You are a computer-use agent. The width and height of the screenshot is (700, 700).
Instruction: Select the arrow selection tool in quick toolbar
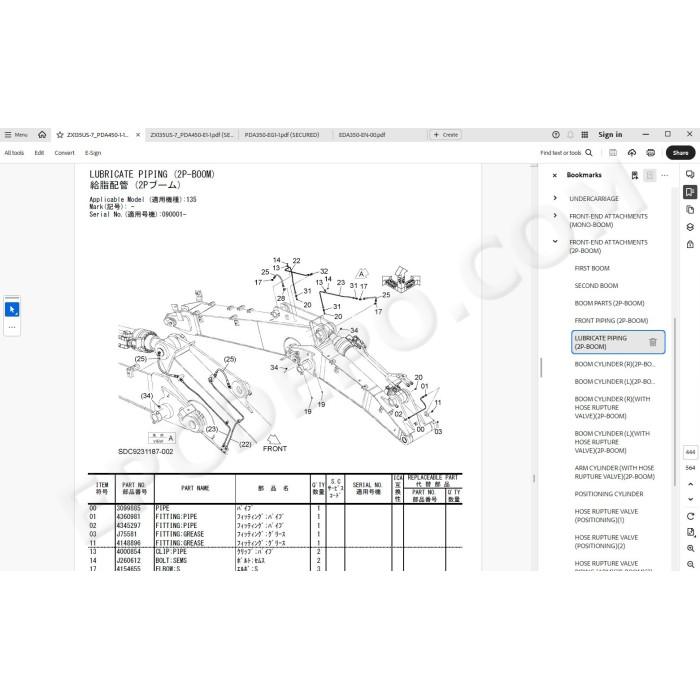coord(12,309)
